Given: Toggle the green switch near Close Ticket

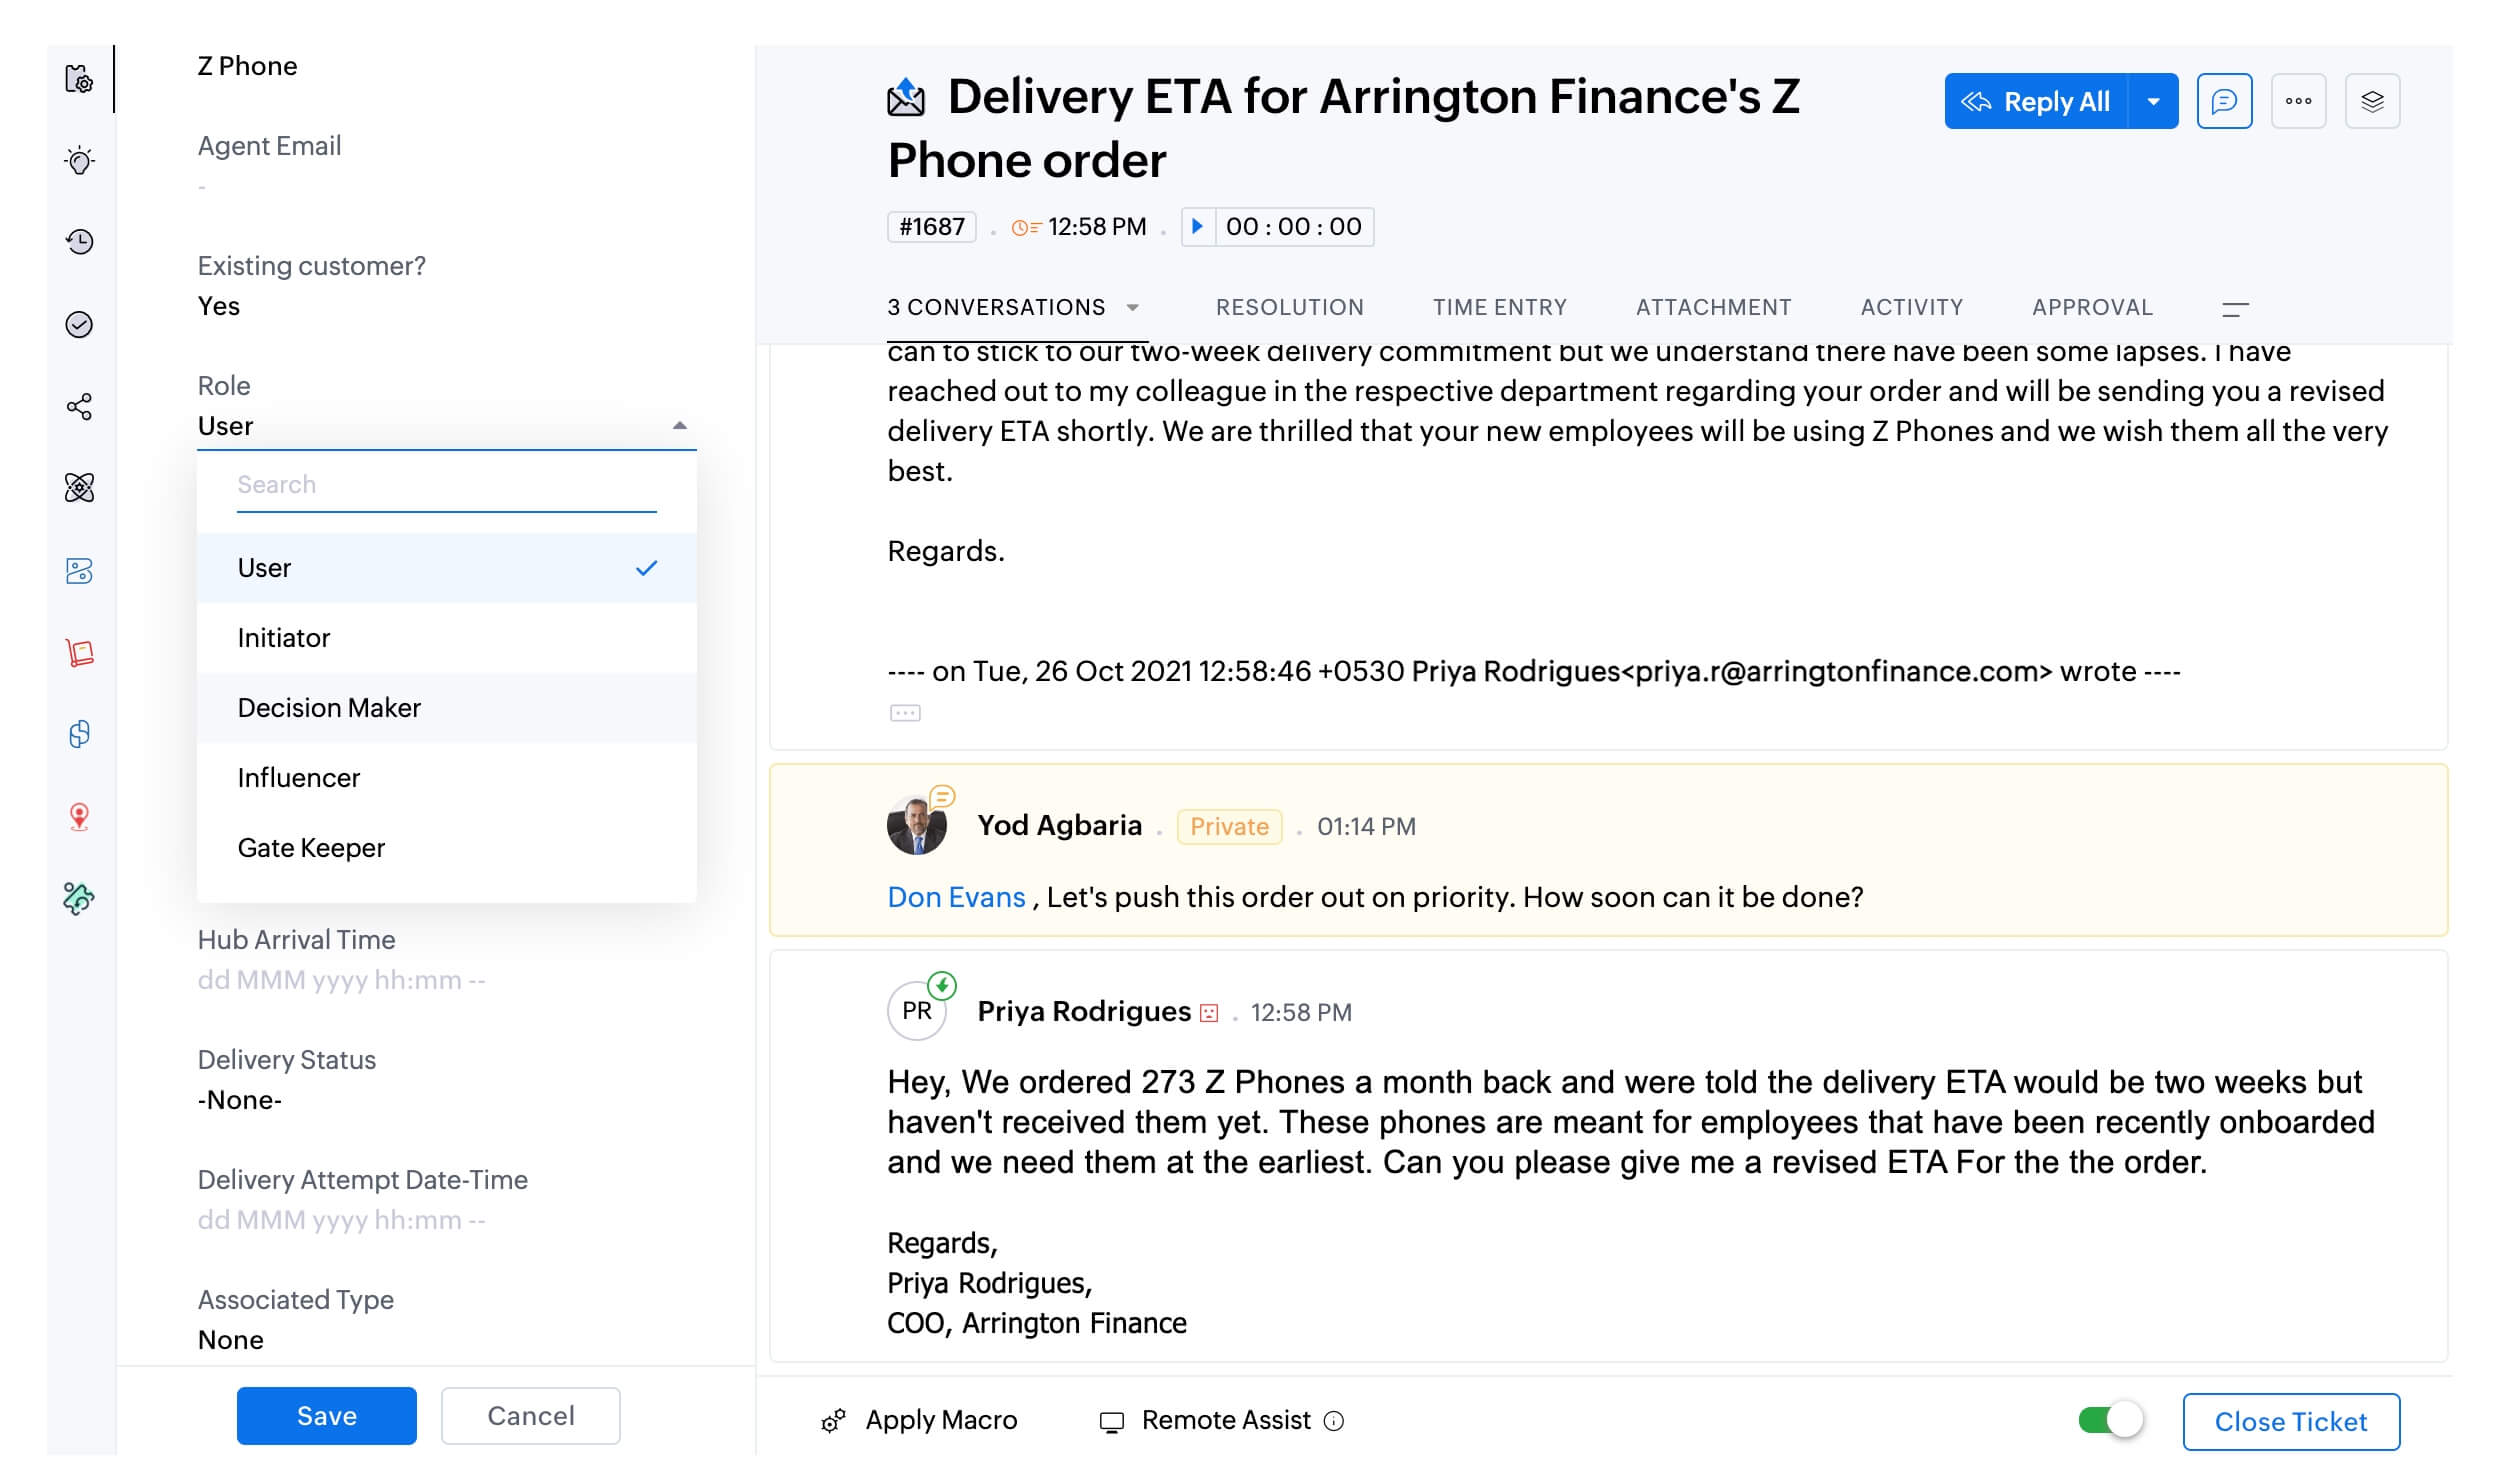Looking at the screenshot, I should pyautogui.click(x=2110, y=1420).
